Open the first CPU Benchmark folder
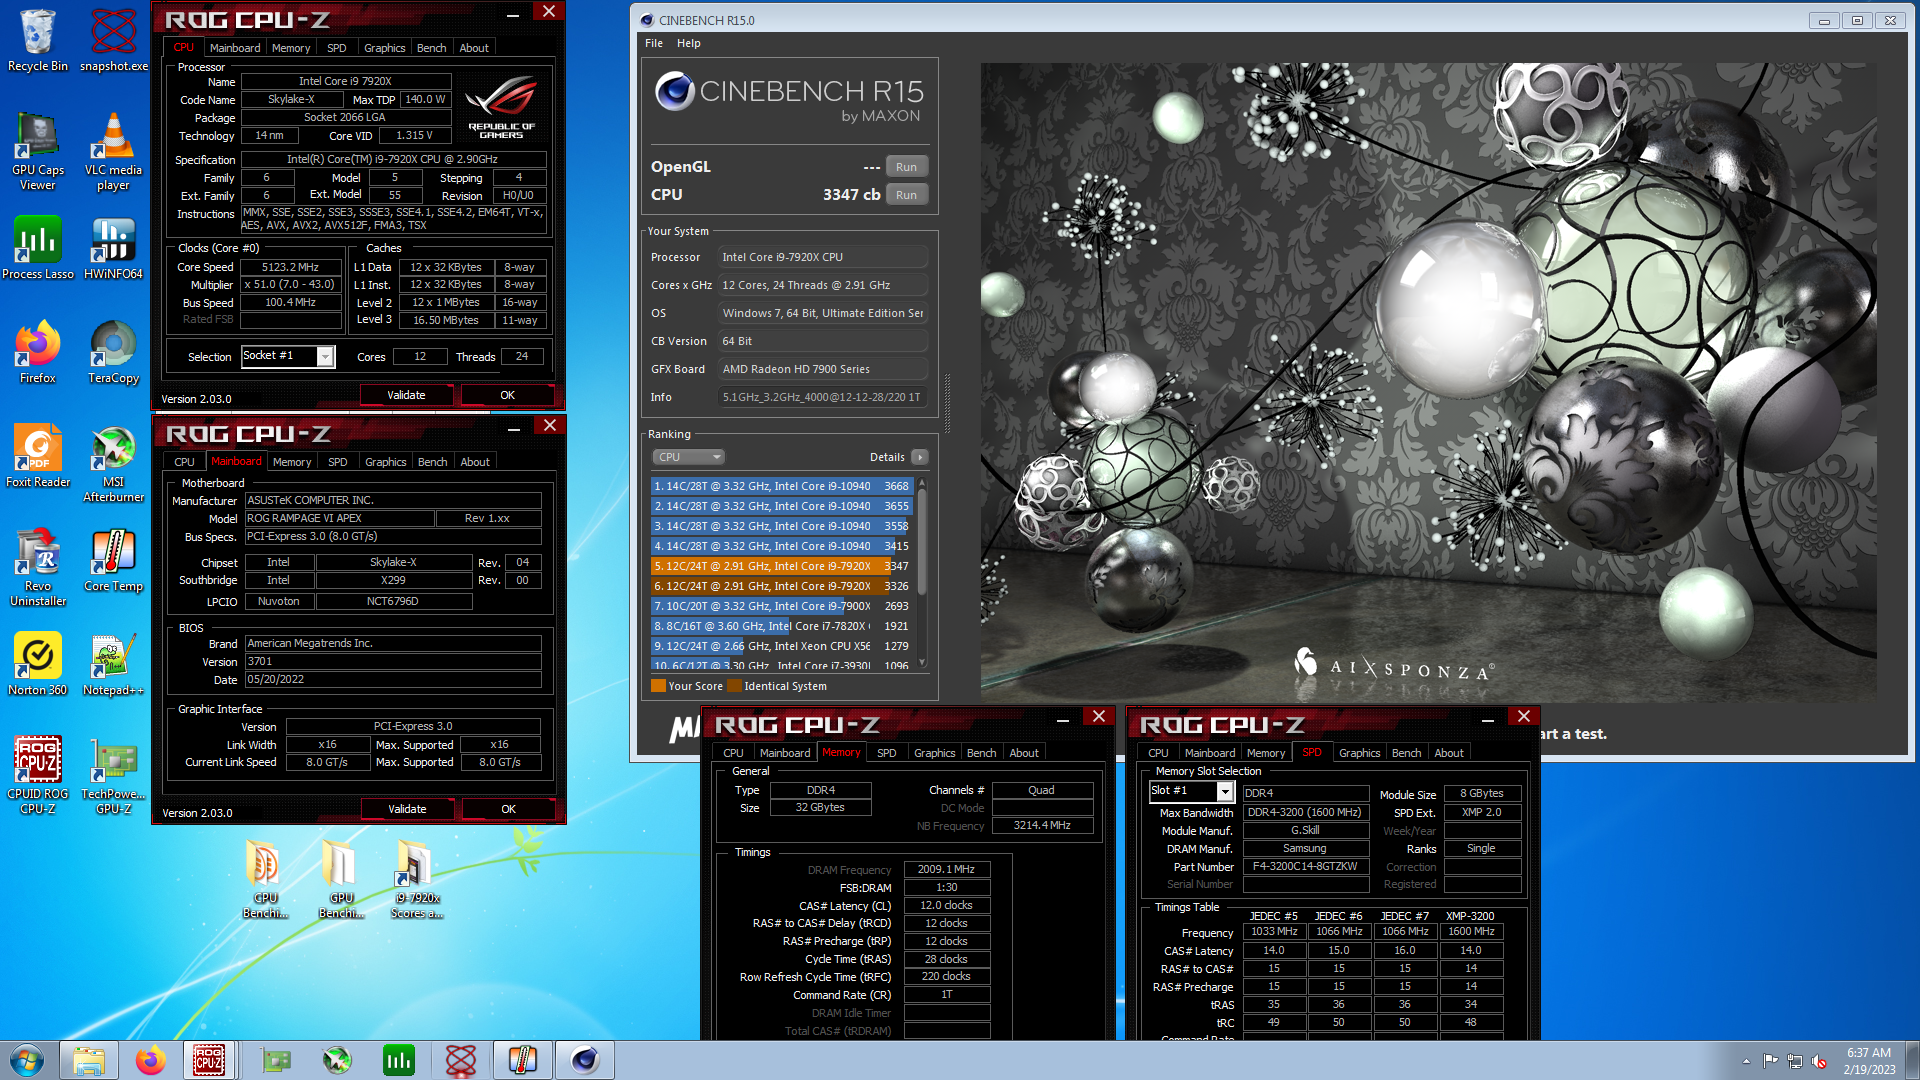1920x1080 pixels. coord(265,878)
